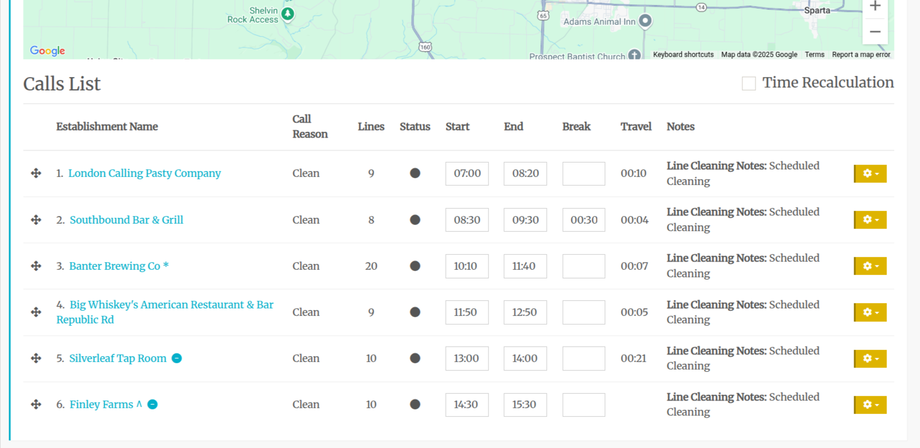Click Keyboard shortcuts on map
This screenshot has width=920, height=448.
[684, 55]
